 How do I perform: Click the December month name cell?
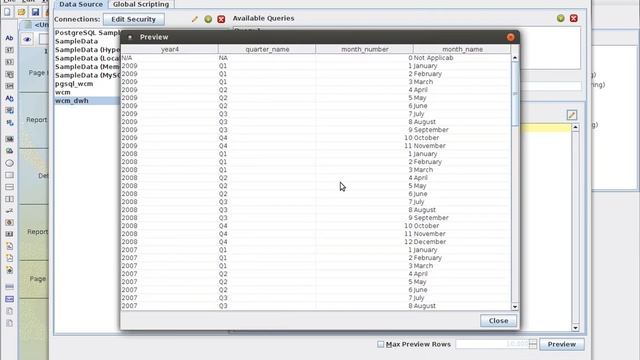(x=462, y=242)
